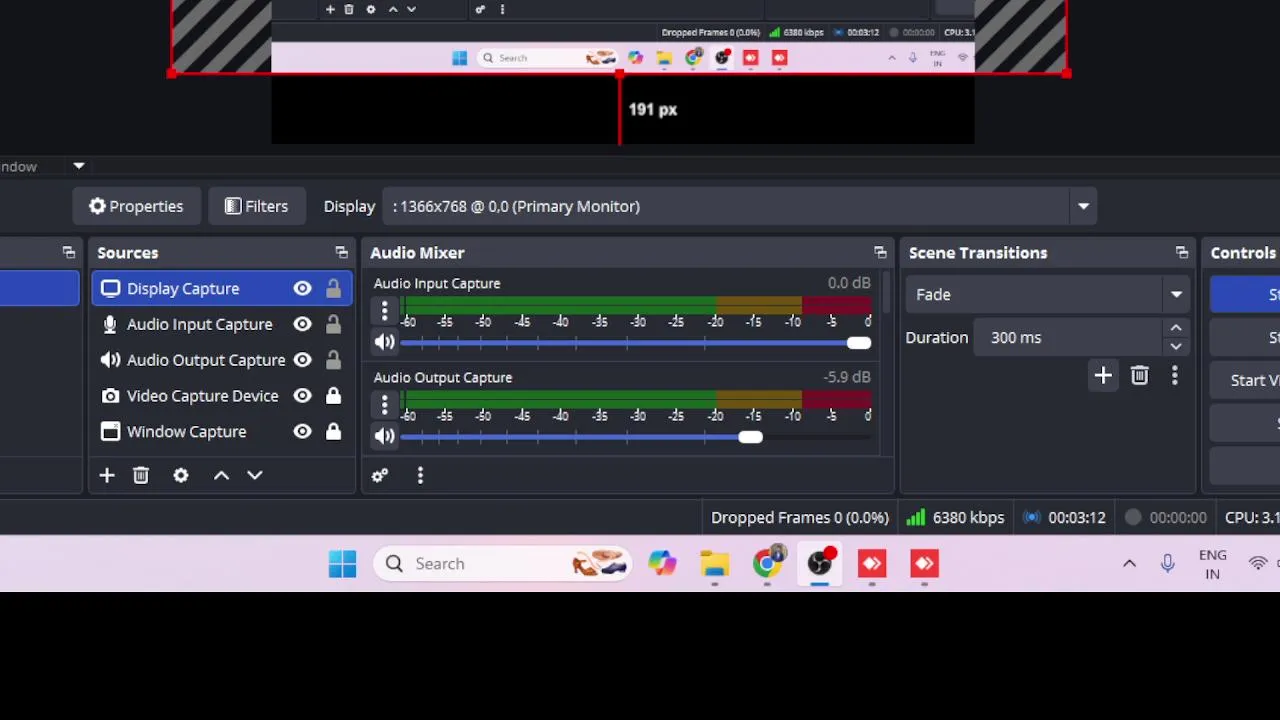Open Audio Input Capture three-dot options

point(384,311)
